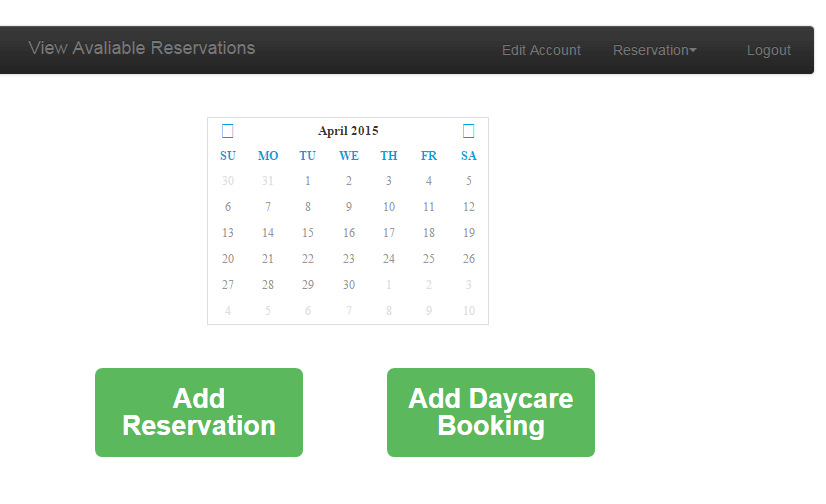Click the April 2015 month header
The width and height of the screenshot is (826, 504).
(348, 131)
